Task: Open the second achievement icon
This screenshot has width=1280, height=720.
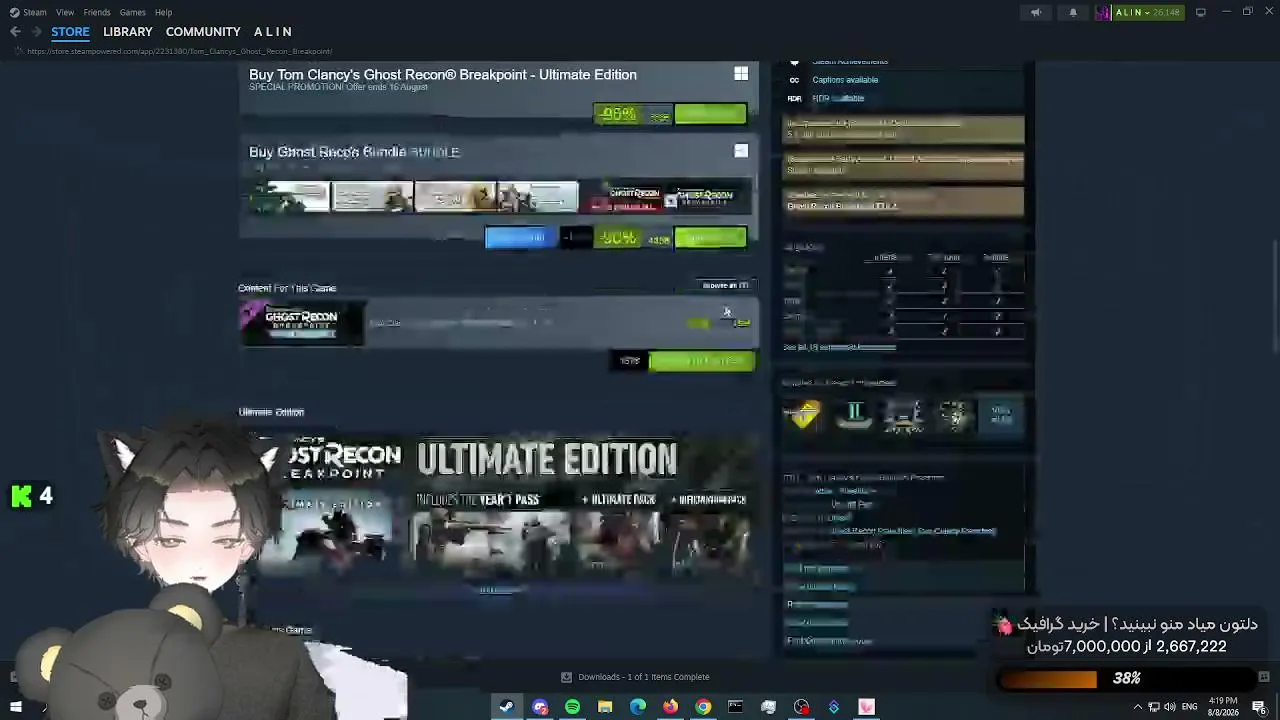Action: coord(854,415)
